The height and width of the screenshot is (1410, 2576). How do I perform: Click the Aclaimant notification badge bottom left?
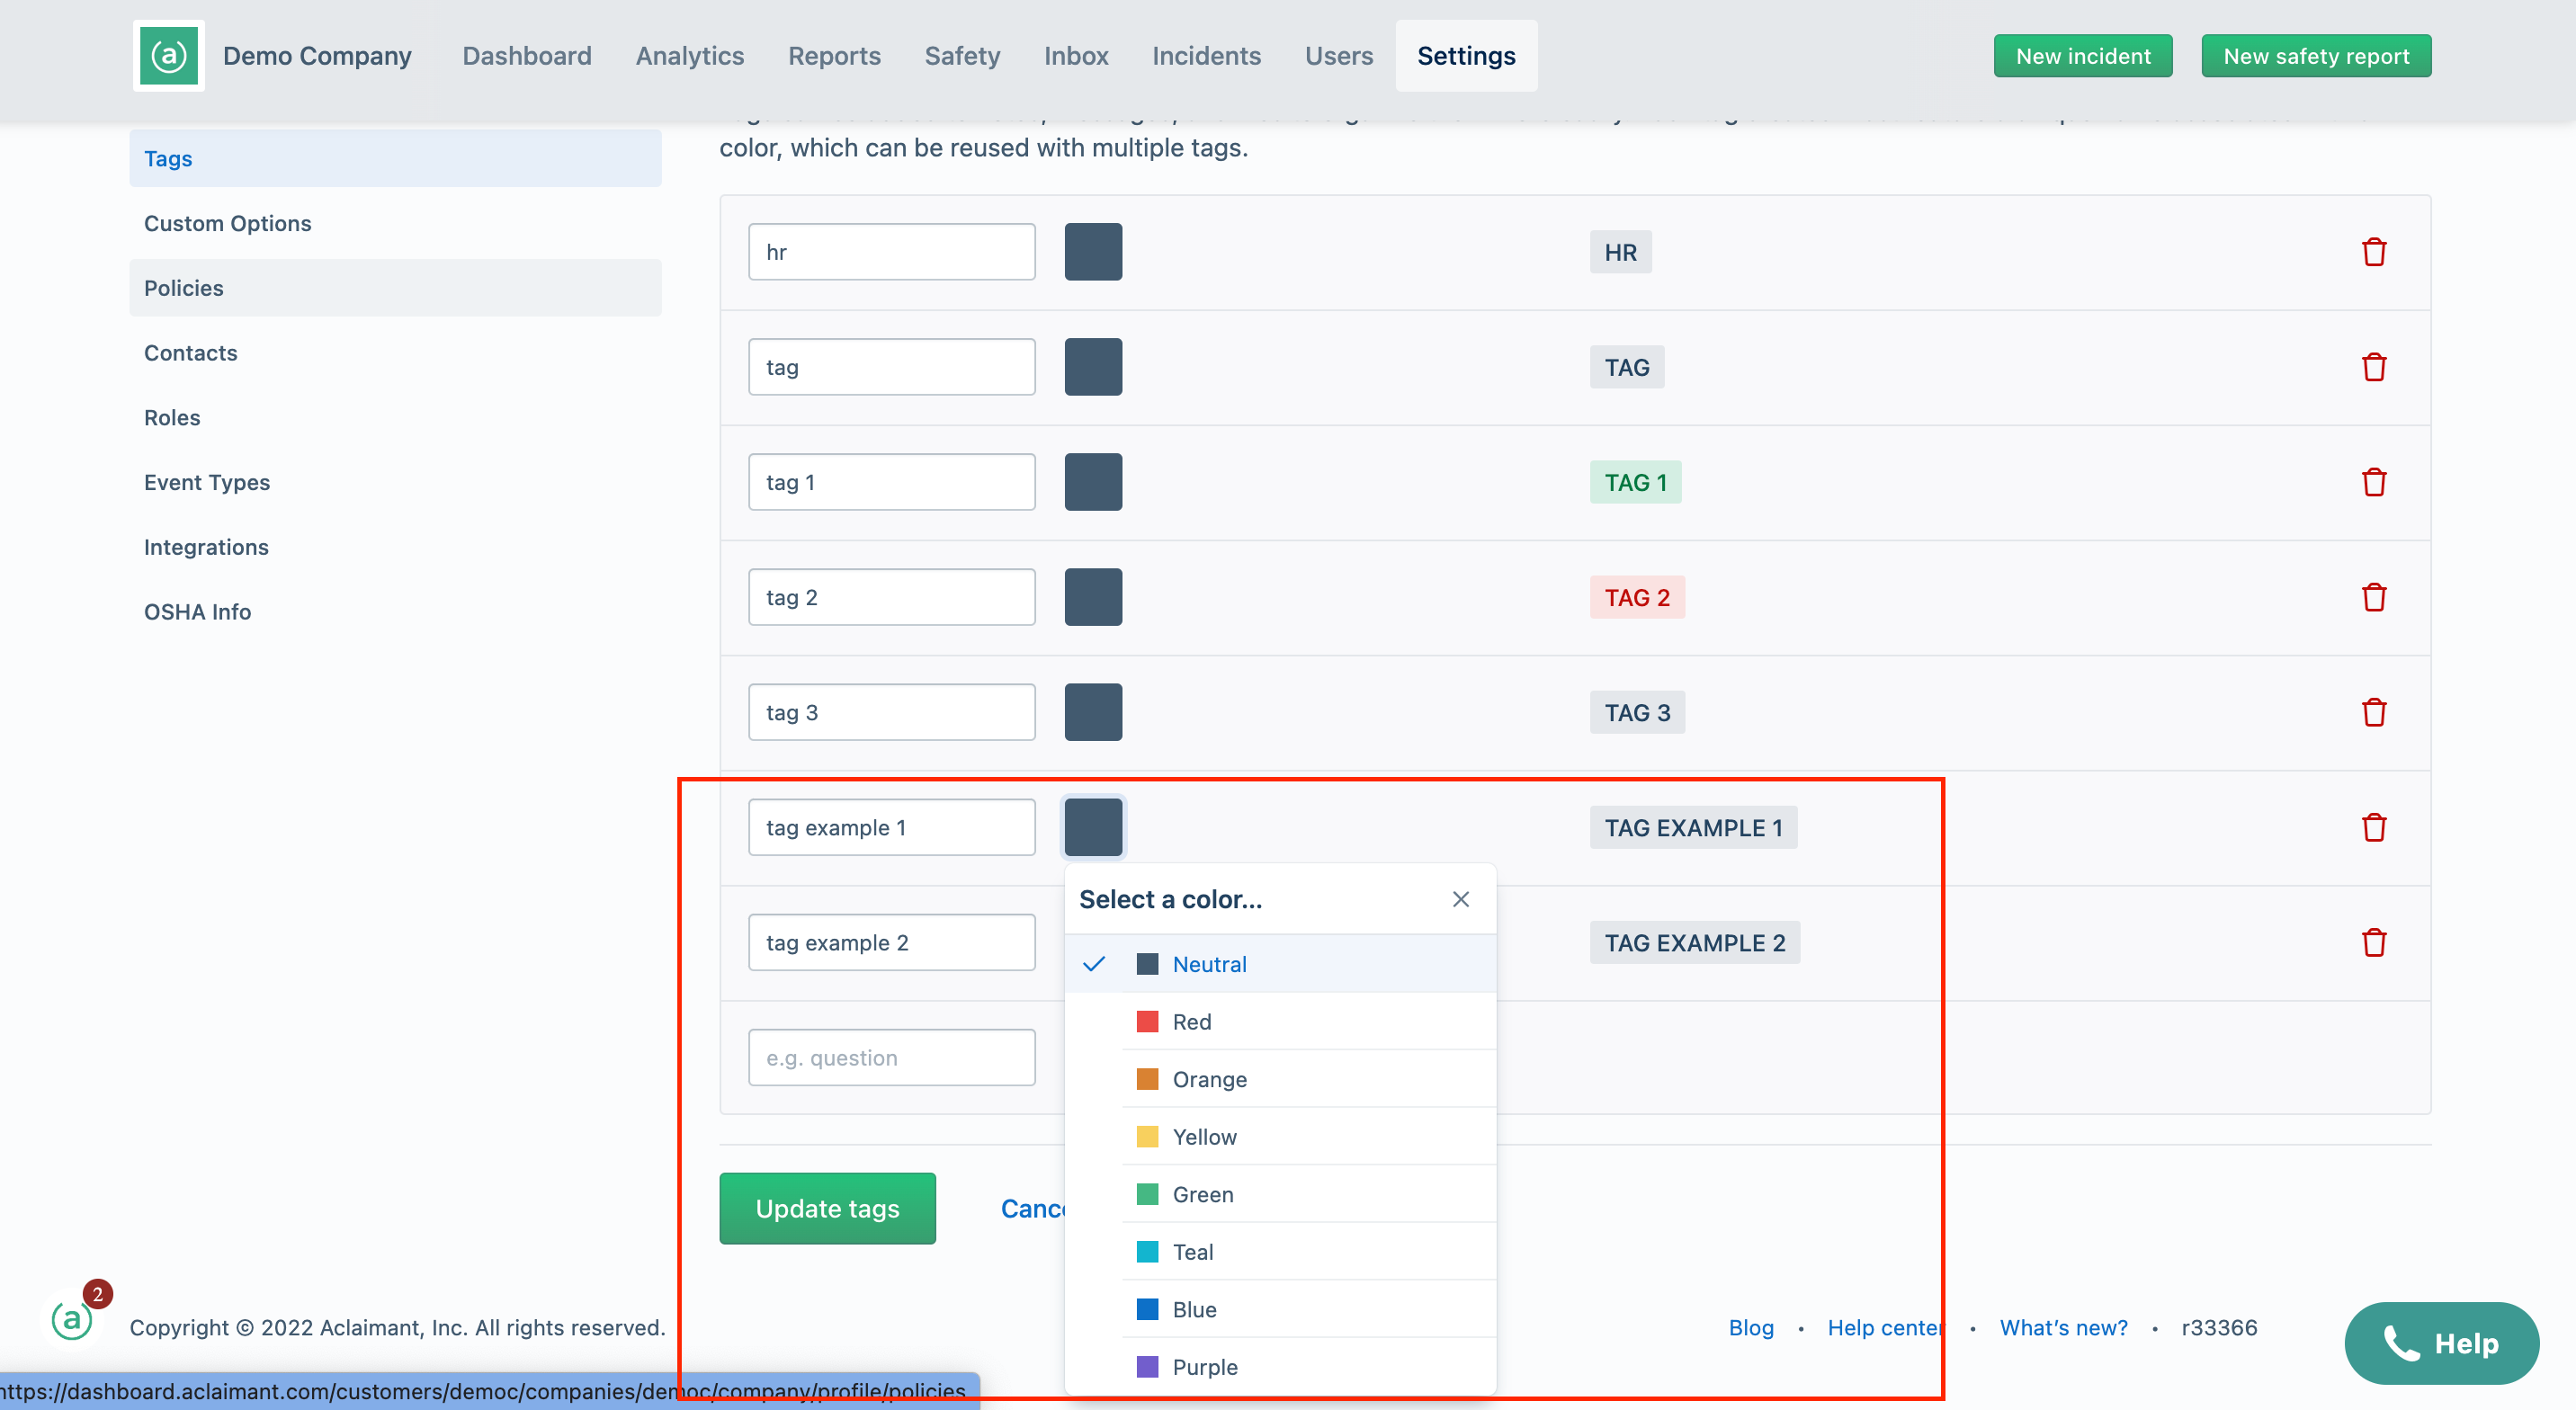(x=97, y=1293)
